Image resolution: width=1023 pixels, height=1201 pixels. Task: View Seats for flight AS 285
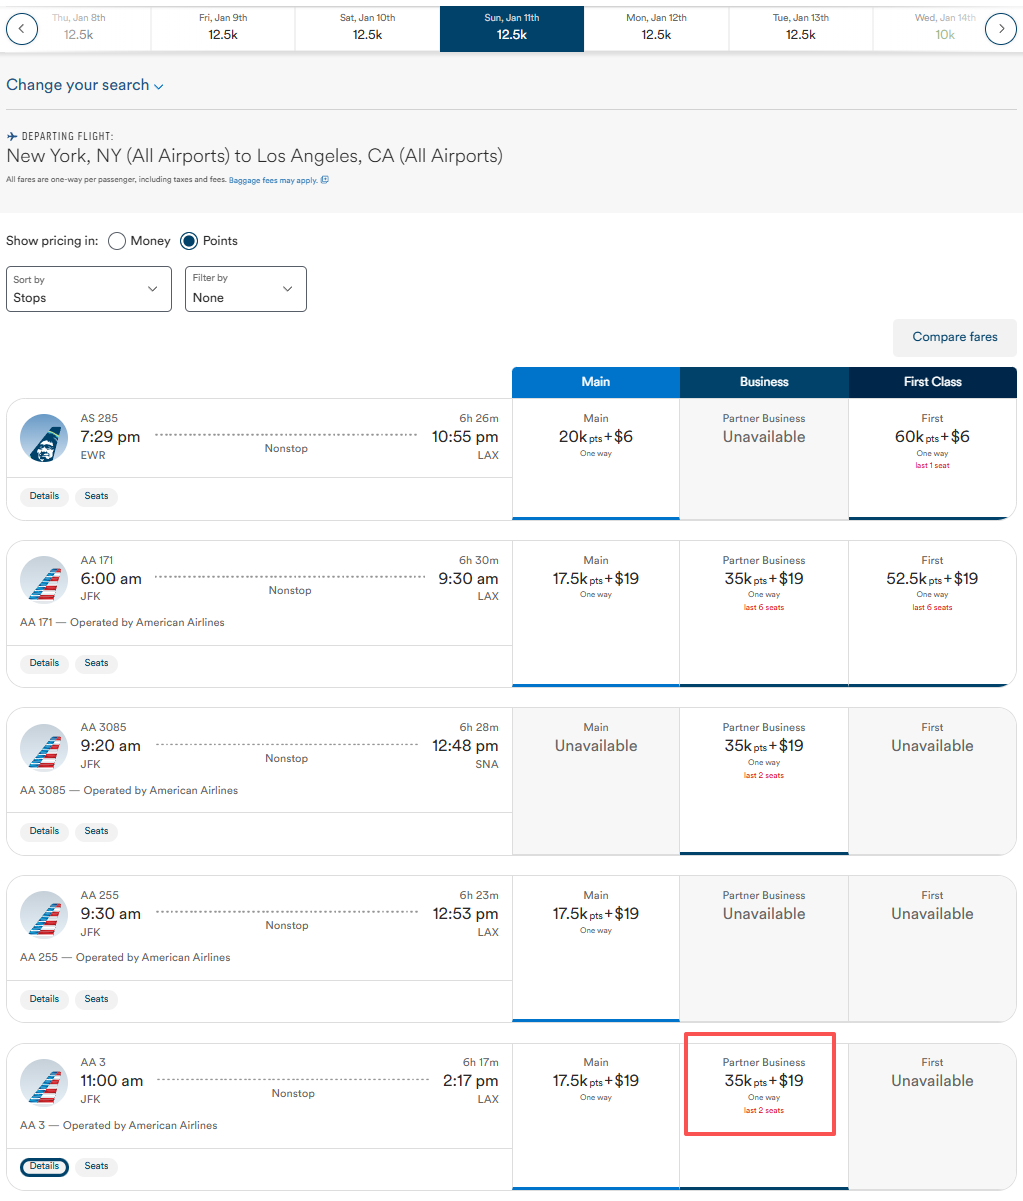96,496
